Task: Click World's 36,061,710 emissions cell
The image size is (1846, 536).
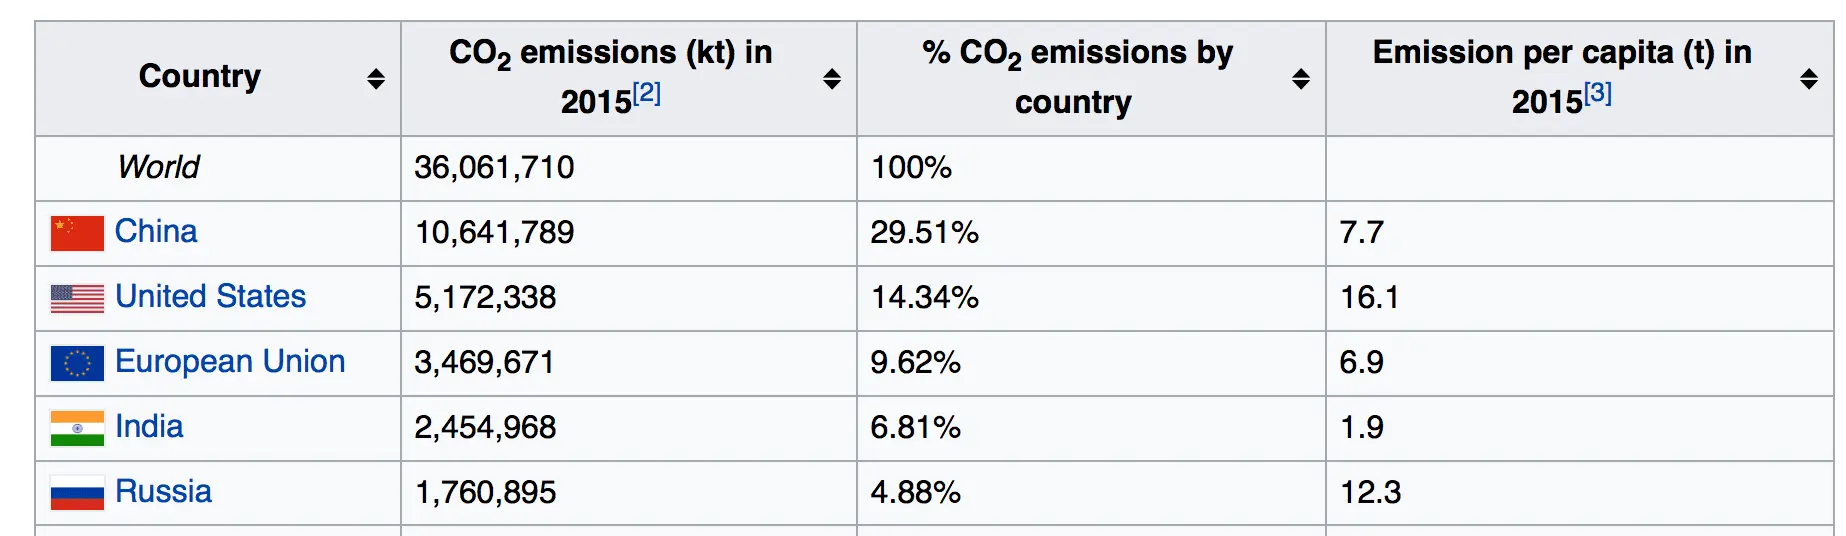Action: [494, 167]
